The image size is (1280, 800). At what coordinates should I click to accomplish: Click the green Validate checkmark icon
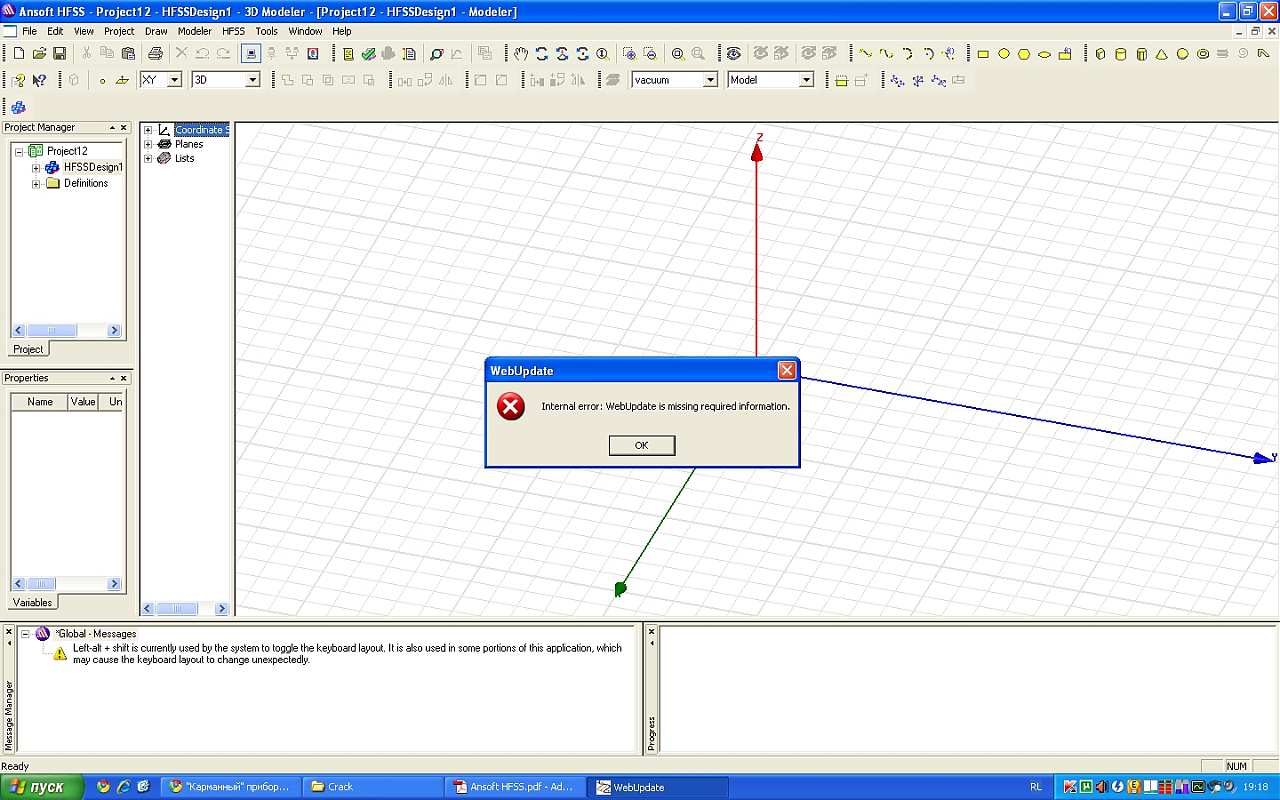point(368,54)
